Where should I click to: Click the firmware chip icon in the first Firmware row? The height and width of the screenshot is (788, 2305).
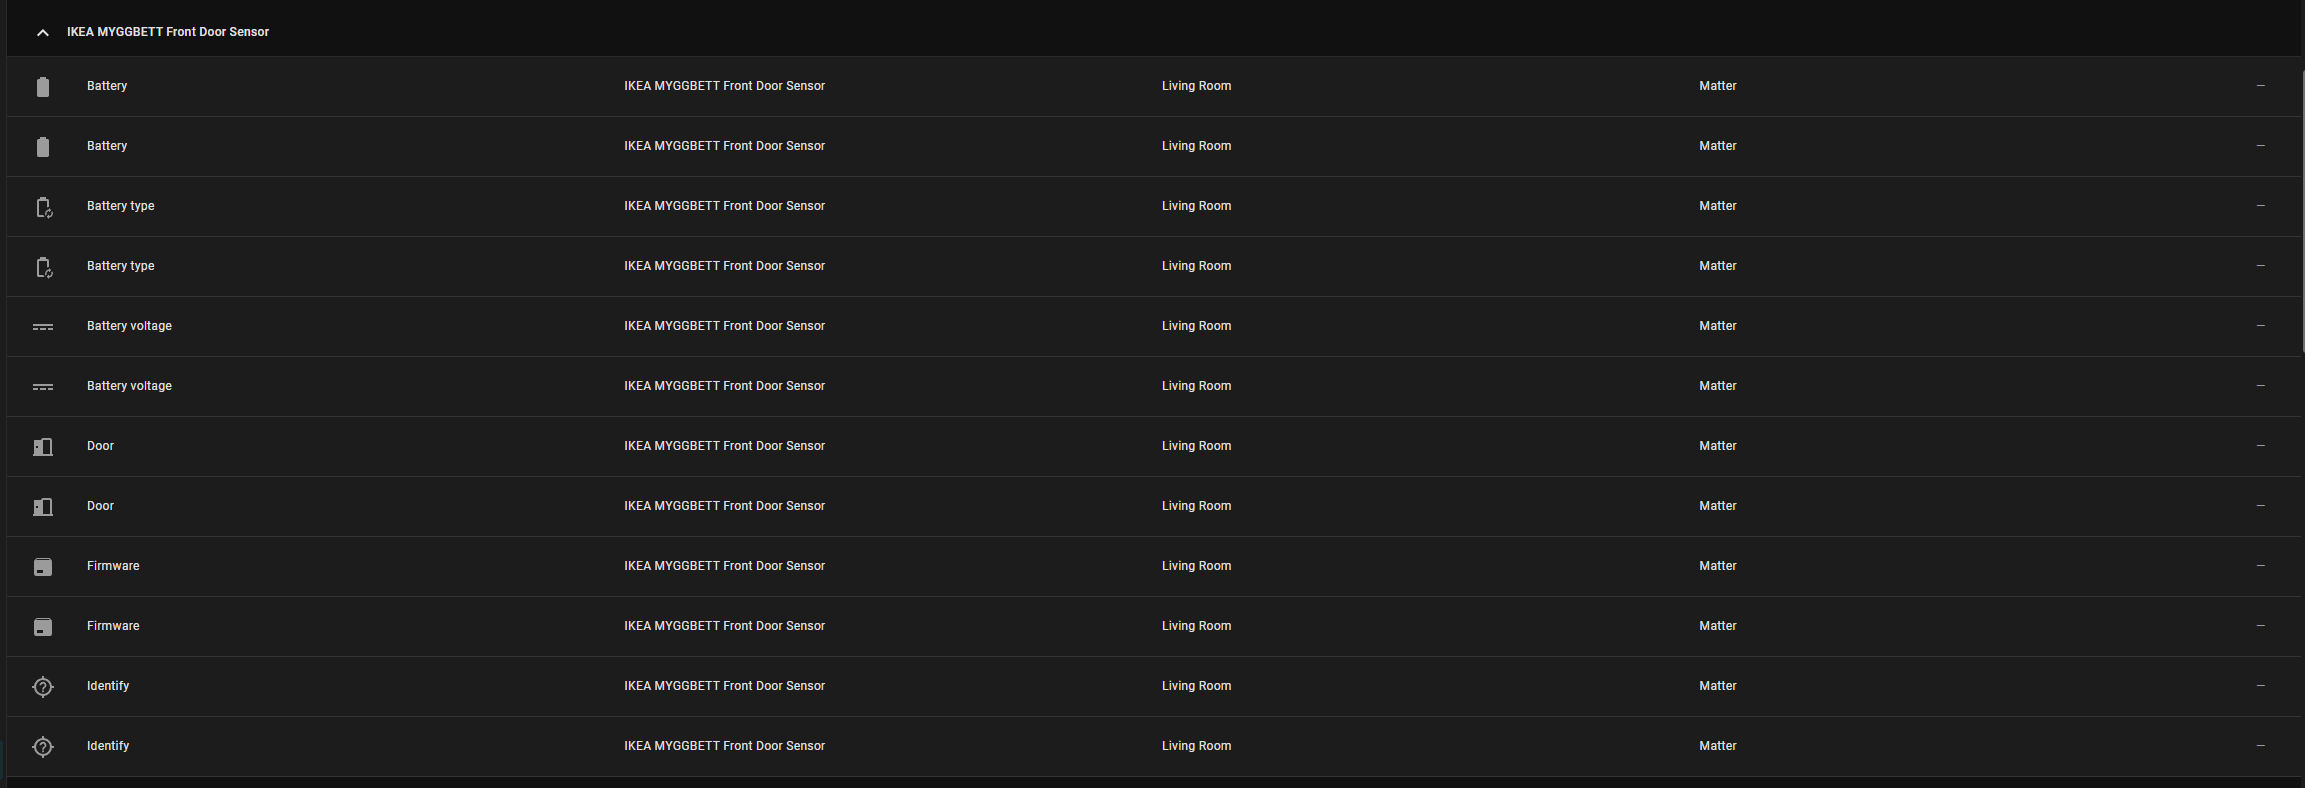tap(43, 567)
